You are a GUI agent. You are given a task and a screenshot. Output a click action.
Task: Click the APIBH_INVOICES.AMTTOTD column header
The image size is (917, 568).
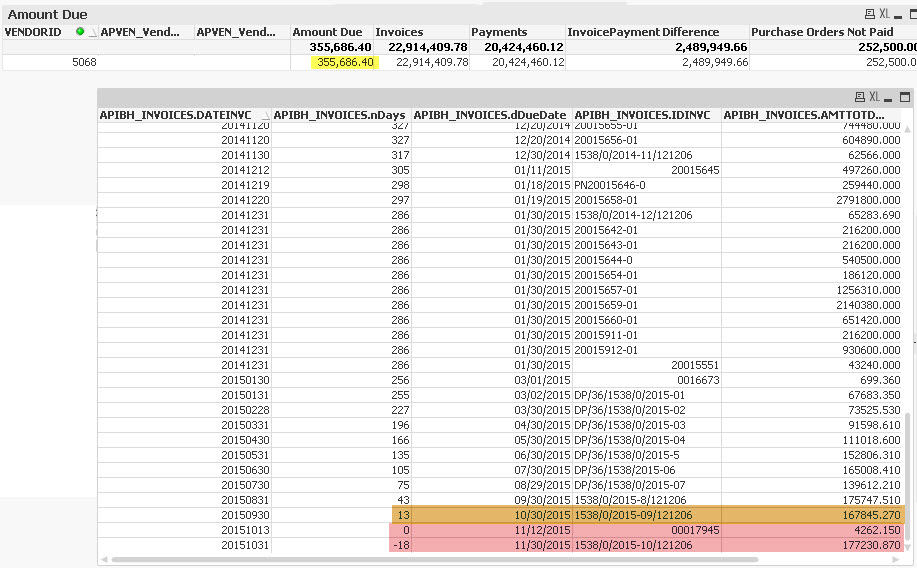804,115
